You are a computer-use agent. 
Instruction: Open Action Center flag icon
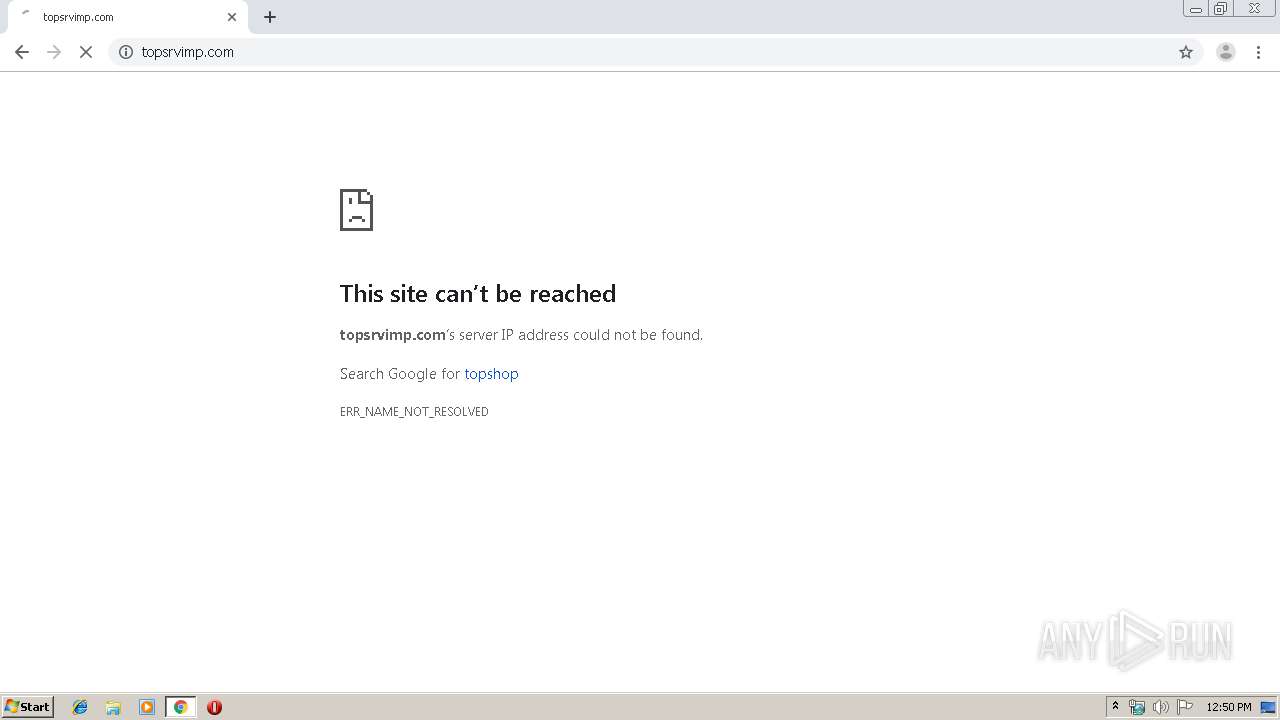click(1185, 707)
